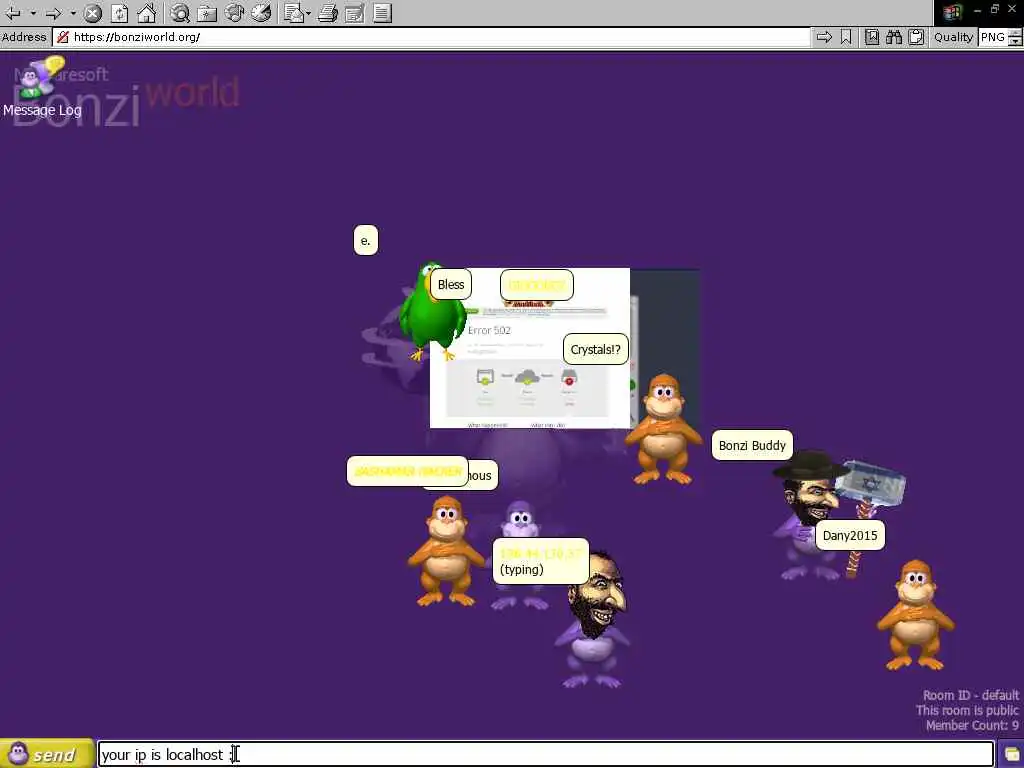1024x768 pixels.
Task: Click the "Crystals!?" speech bubble
Action: pos(596,349)
